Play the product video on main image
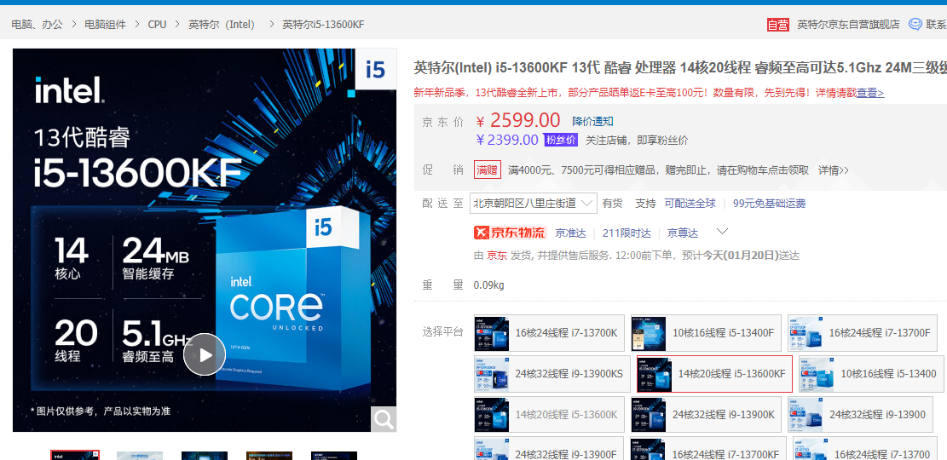The image size is (947, 460). [x=204, y=354]
